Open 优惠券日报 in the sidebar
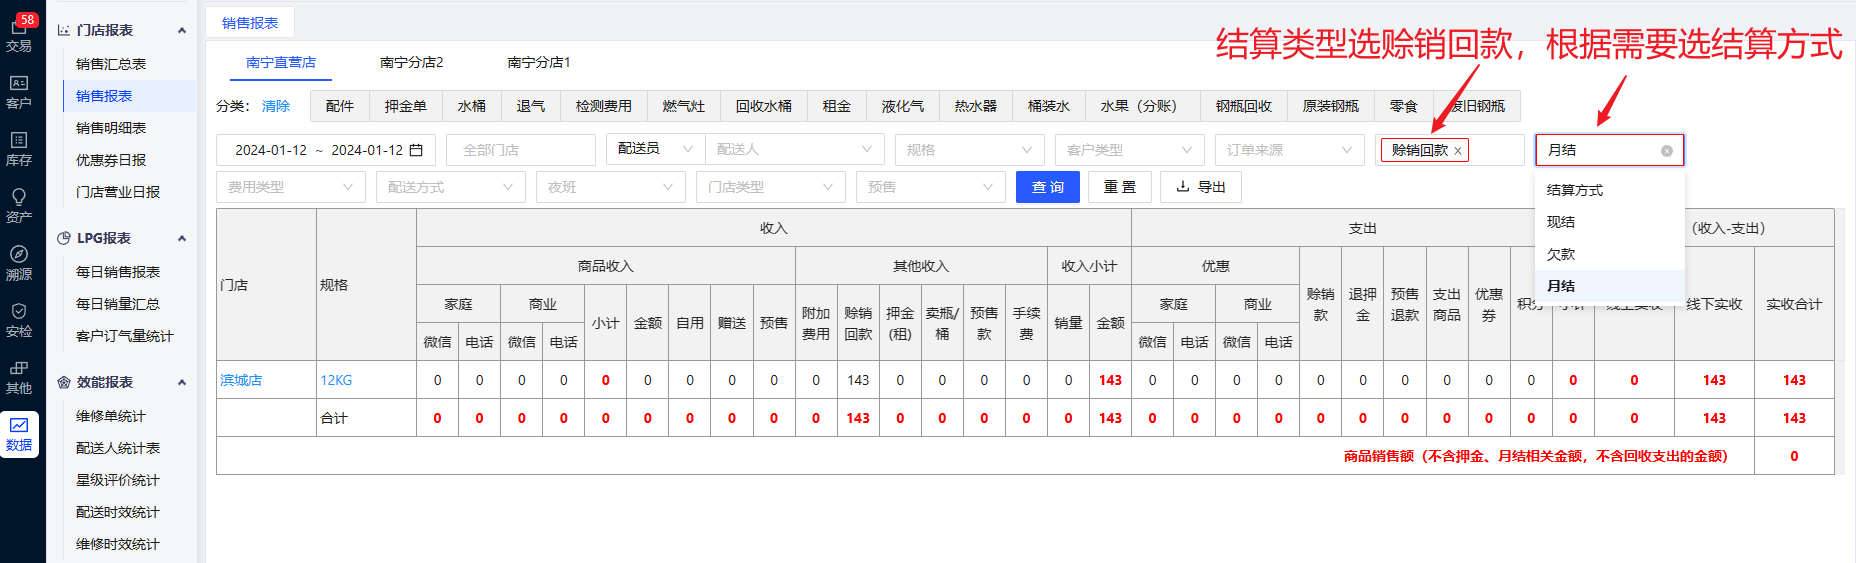The image size is (1856, 563). tap(111, 160)
